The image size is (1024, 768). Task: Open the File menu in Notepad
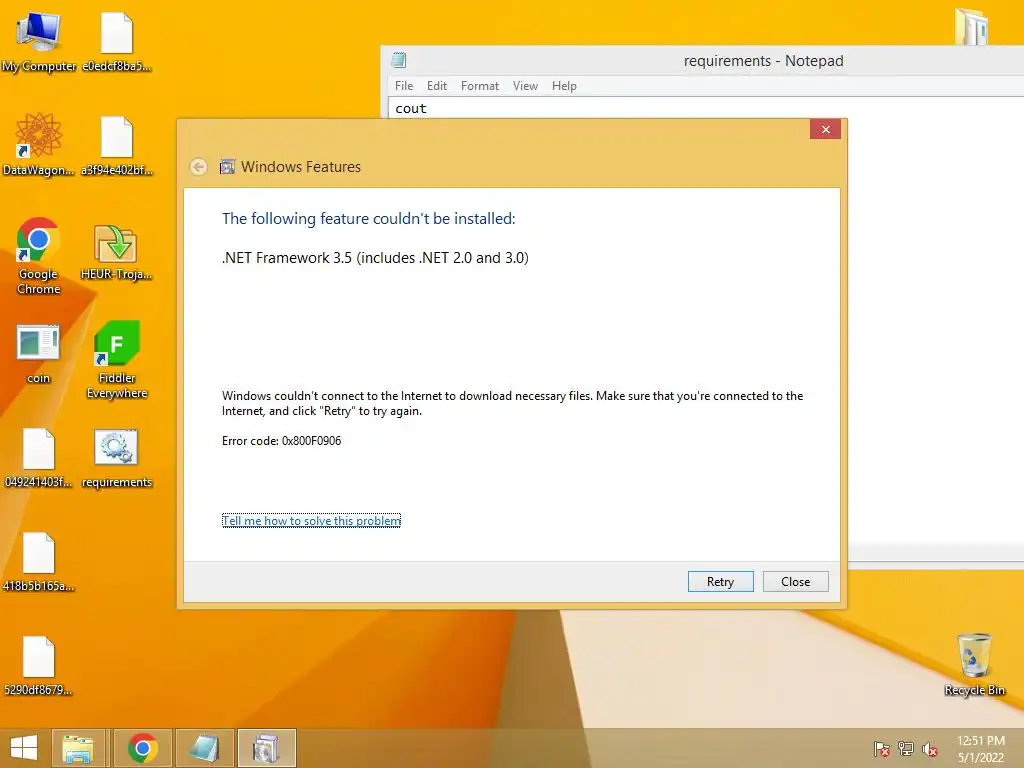pos(404,86)
